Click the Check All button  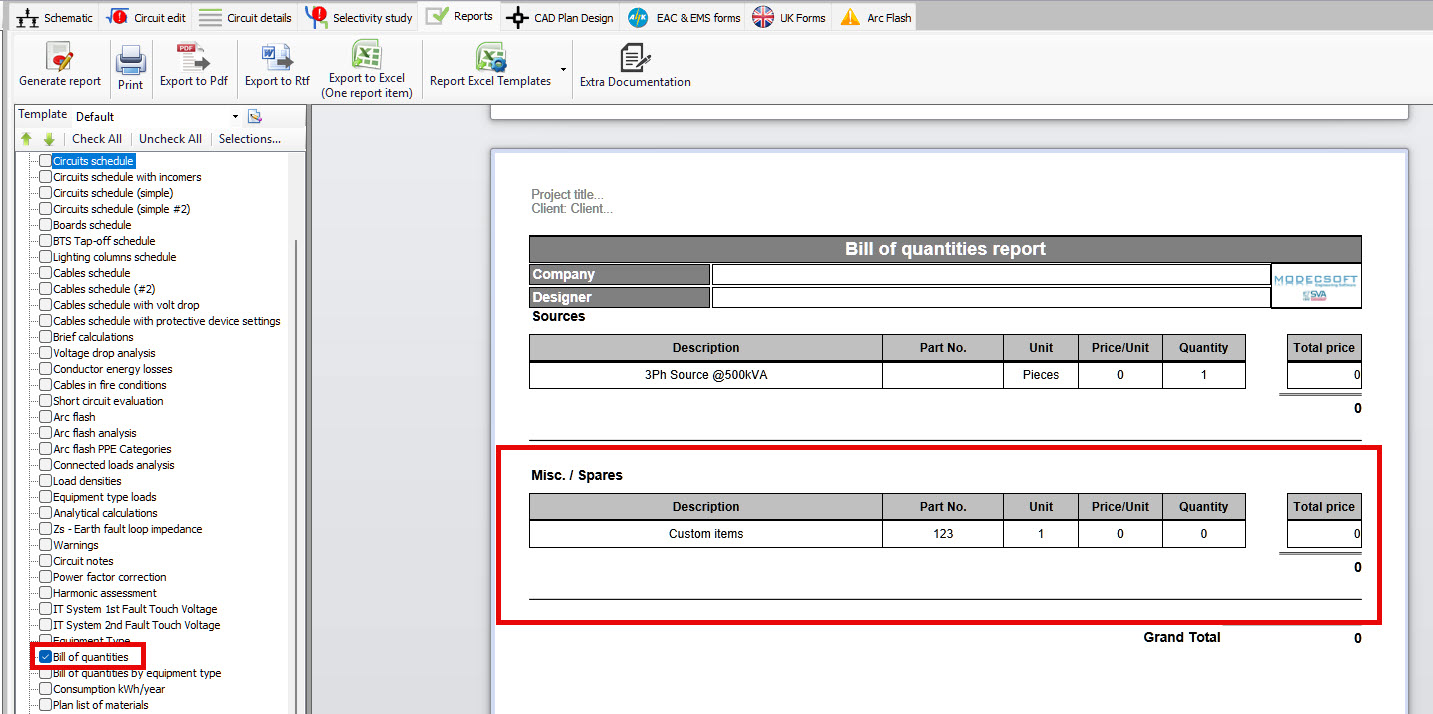point(97,139)
